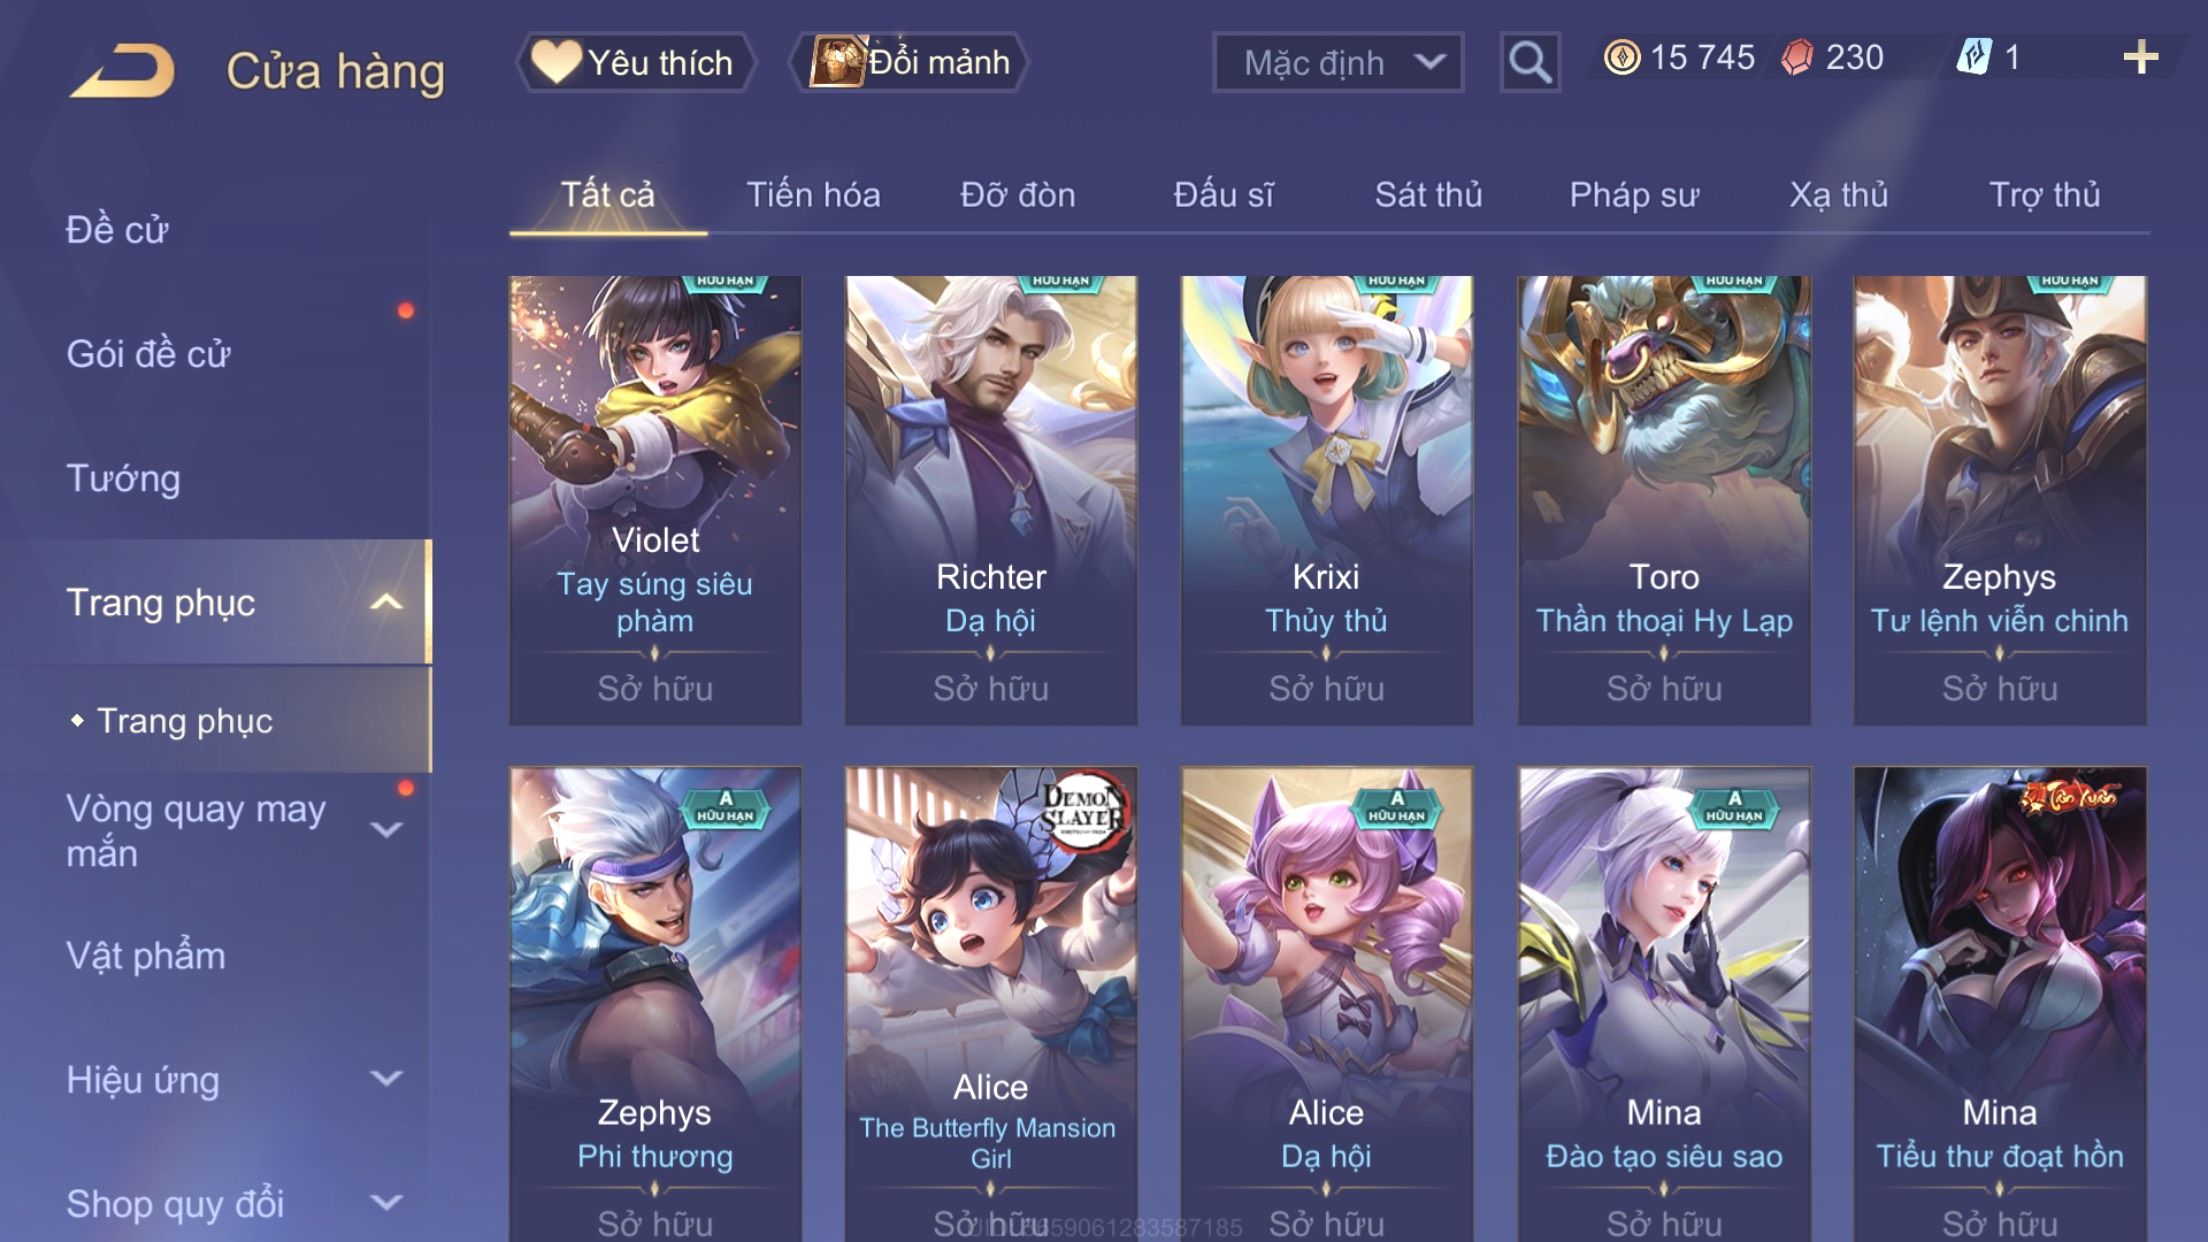
Task: Click the blue voucher ticket icon
Action: pyautogui.click(x=1974, y=57)
